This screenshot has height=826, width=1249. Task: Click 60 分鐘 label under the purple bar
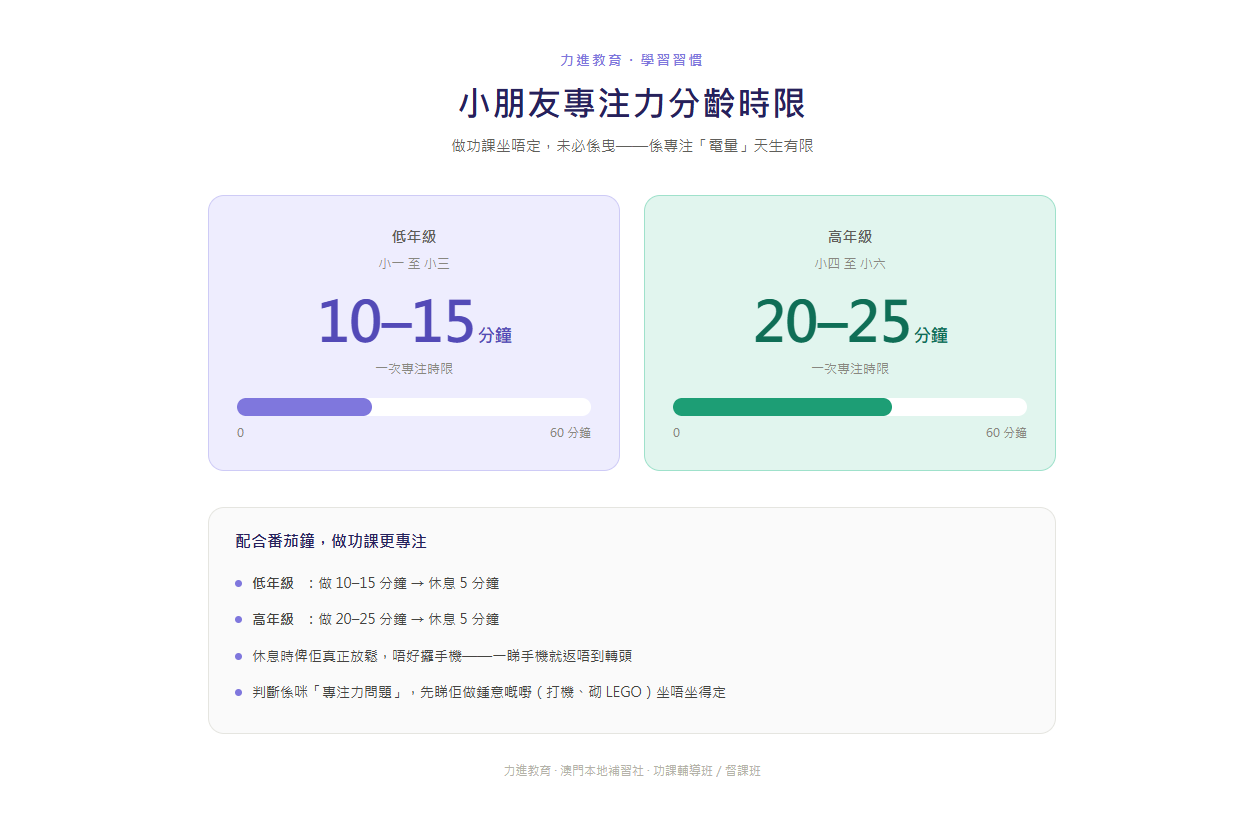570,433
